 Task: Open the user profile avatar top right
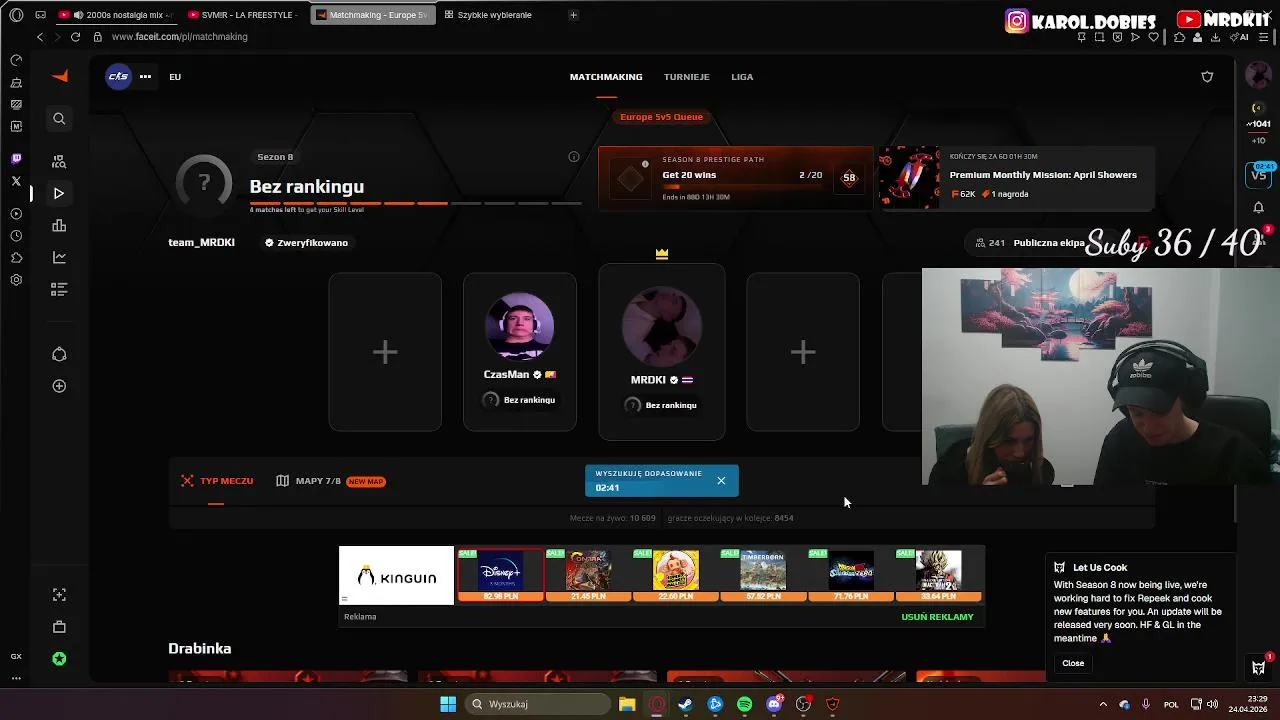point(1258,75)
